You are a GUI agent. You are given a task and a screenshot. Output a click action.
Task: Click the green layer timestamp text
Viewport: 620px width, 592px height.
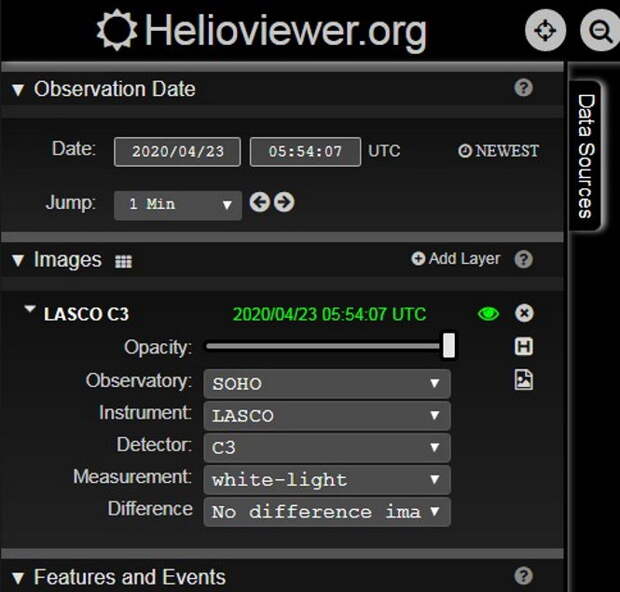coord(329,315)
